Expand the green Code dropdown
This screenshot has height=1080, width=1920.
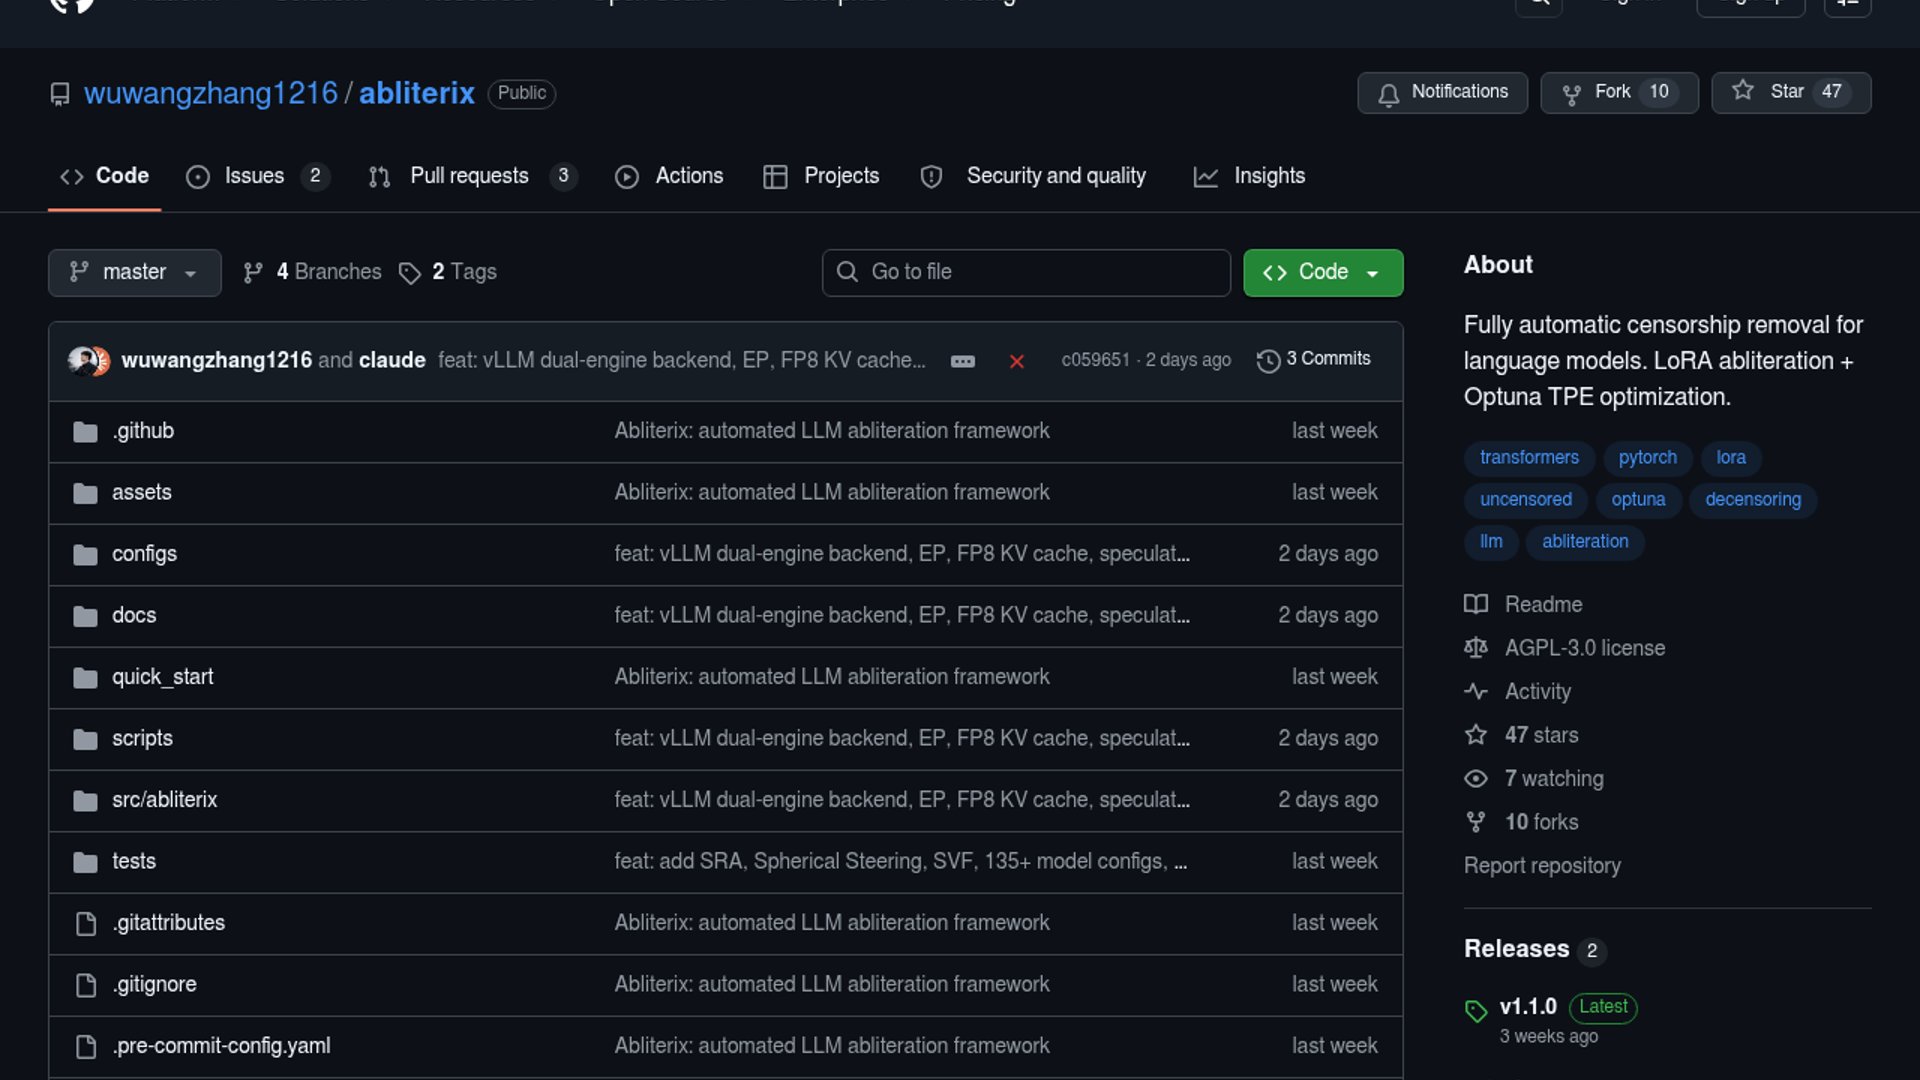(x=1322, y=272)
